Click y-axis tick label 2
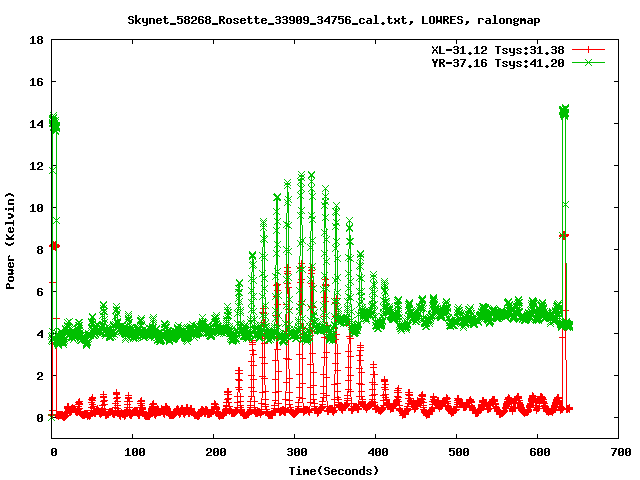Image resolution: width=640 pixels, height=480 pixels. click(40, 376)
